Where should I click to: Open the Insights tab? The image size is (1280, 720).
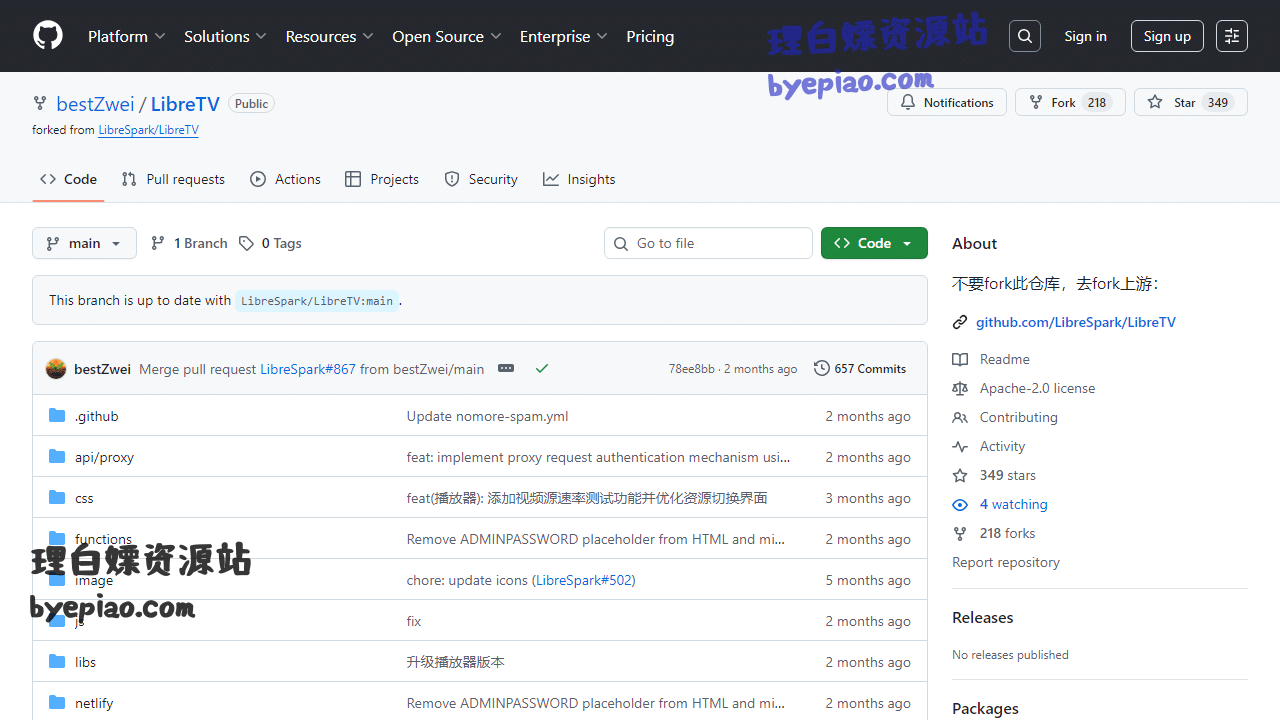579,179
